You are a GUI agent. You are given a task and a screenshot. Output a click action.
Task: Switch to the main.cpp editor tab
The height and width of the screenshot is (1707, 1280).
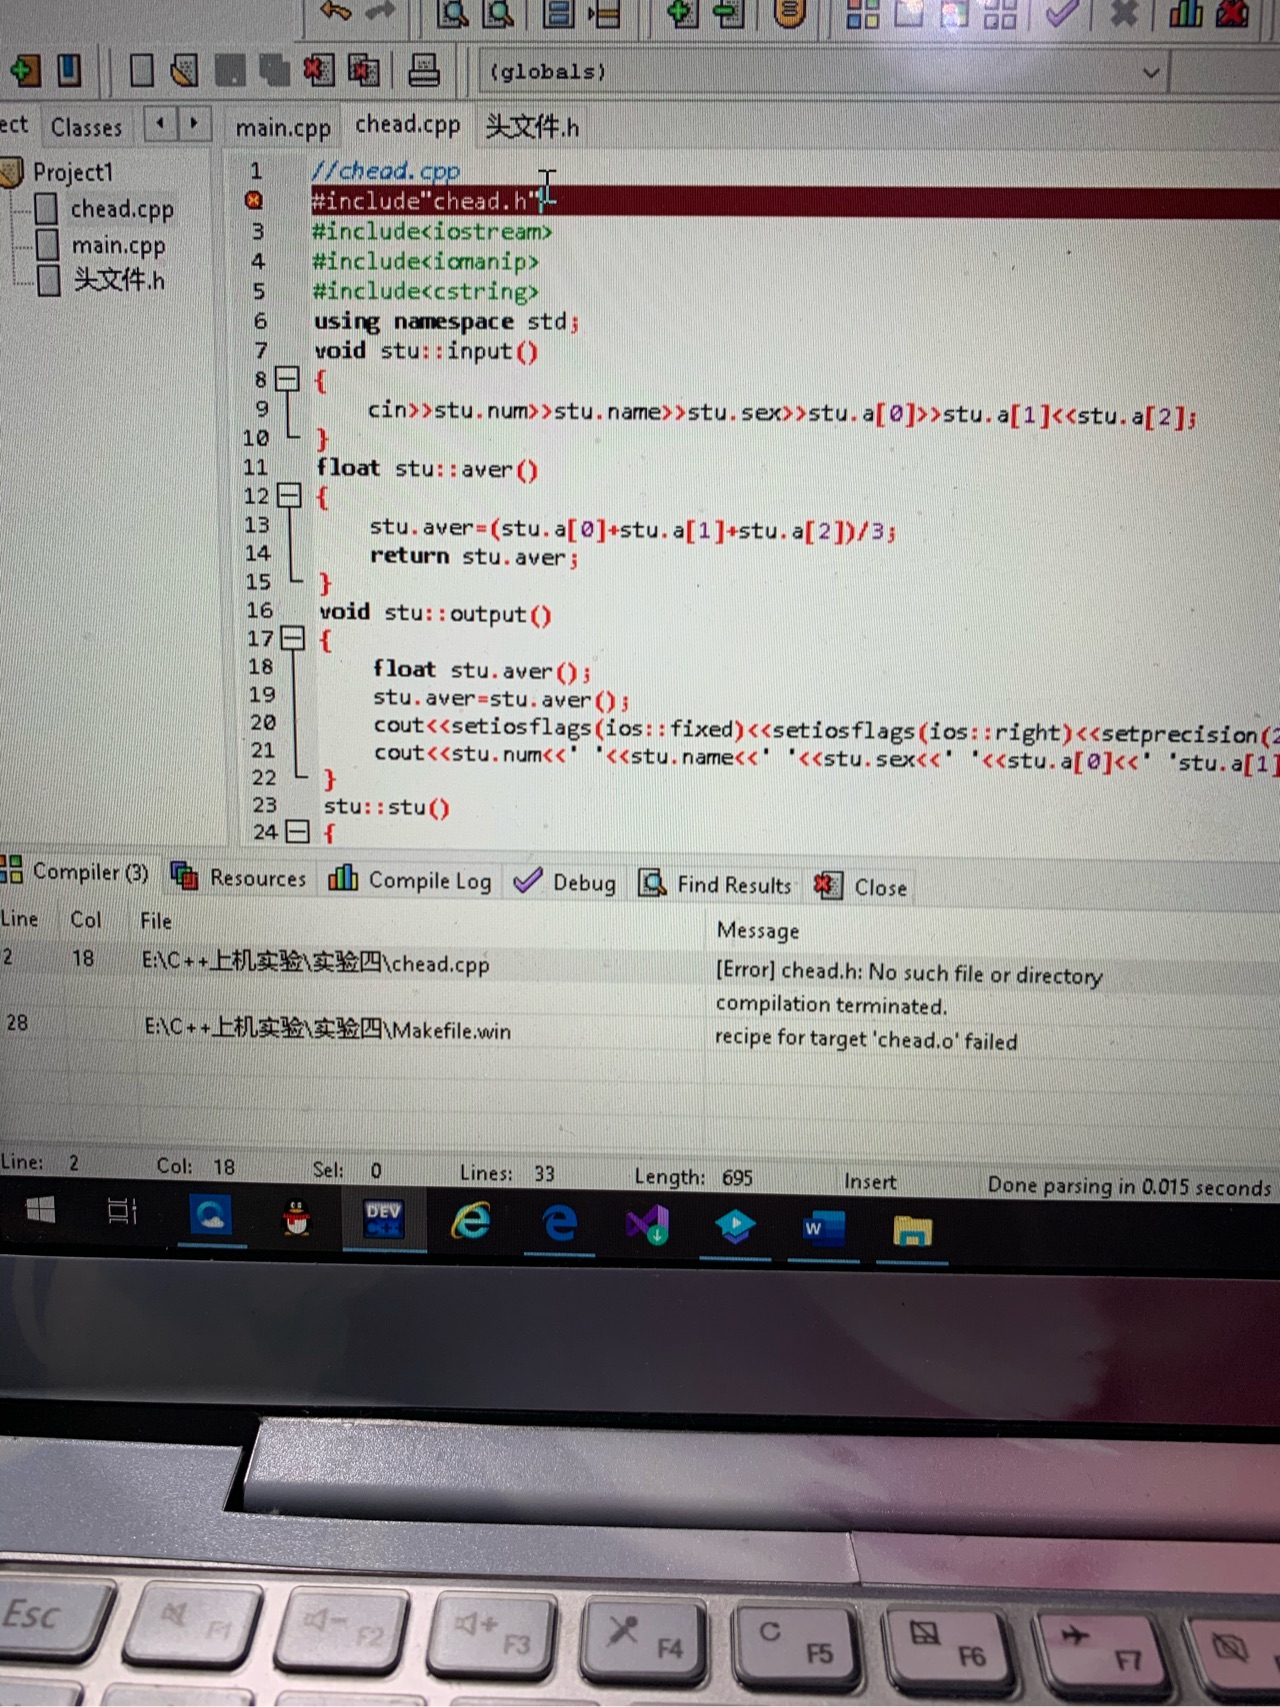coord(282,128)
